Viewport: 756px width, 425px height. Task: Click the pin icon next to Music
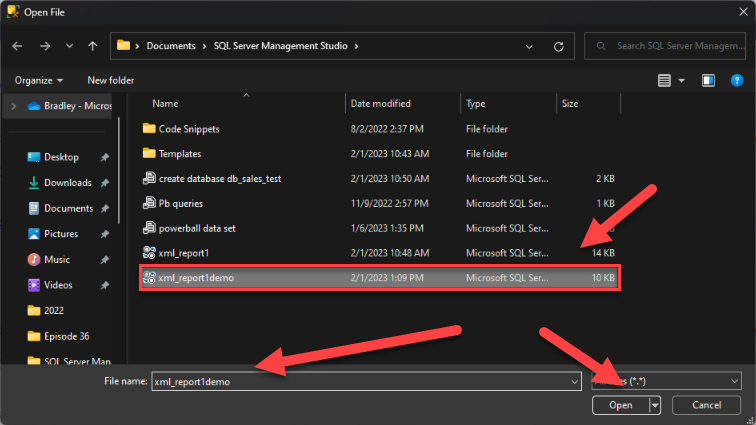[105, 260]
